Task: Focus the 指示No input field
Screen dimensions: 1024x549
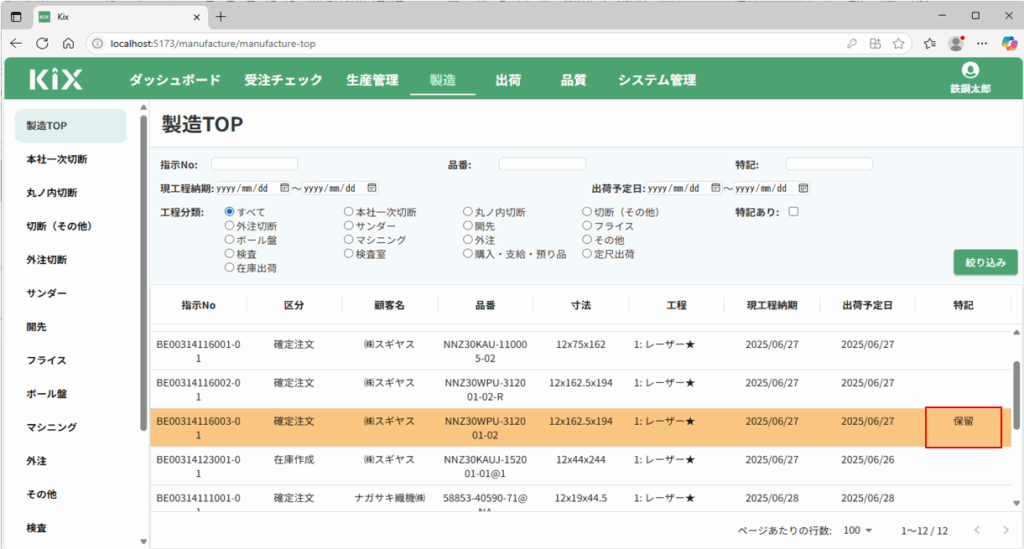Action: (254, 164)
